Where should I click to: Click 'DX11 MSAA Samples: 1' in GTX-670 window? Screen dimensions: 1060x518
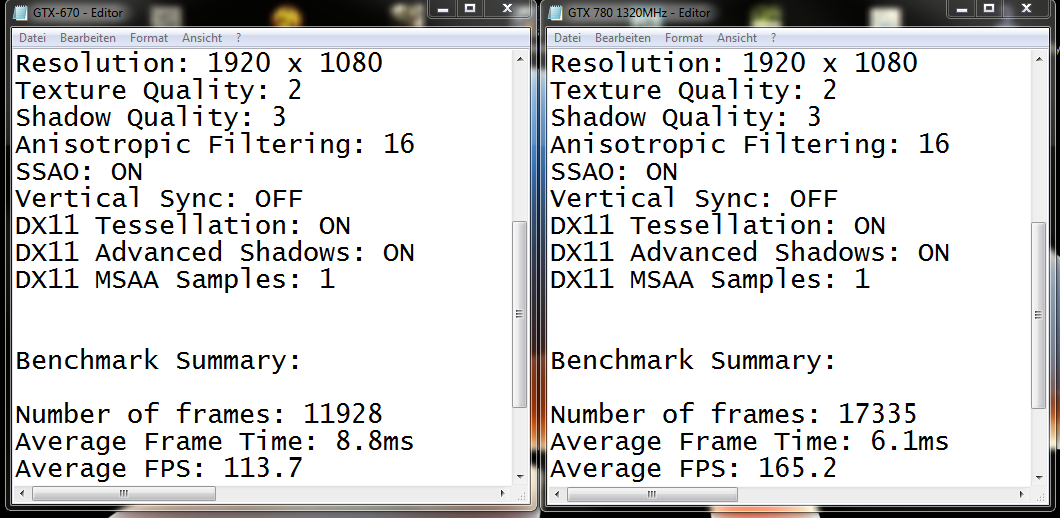pos(175,280)
